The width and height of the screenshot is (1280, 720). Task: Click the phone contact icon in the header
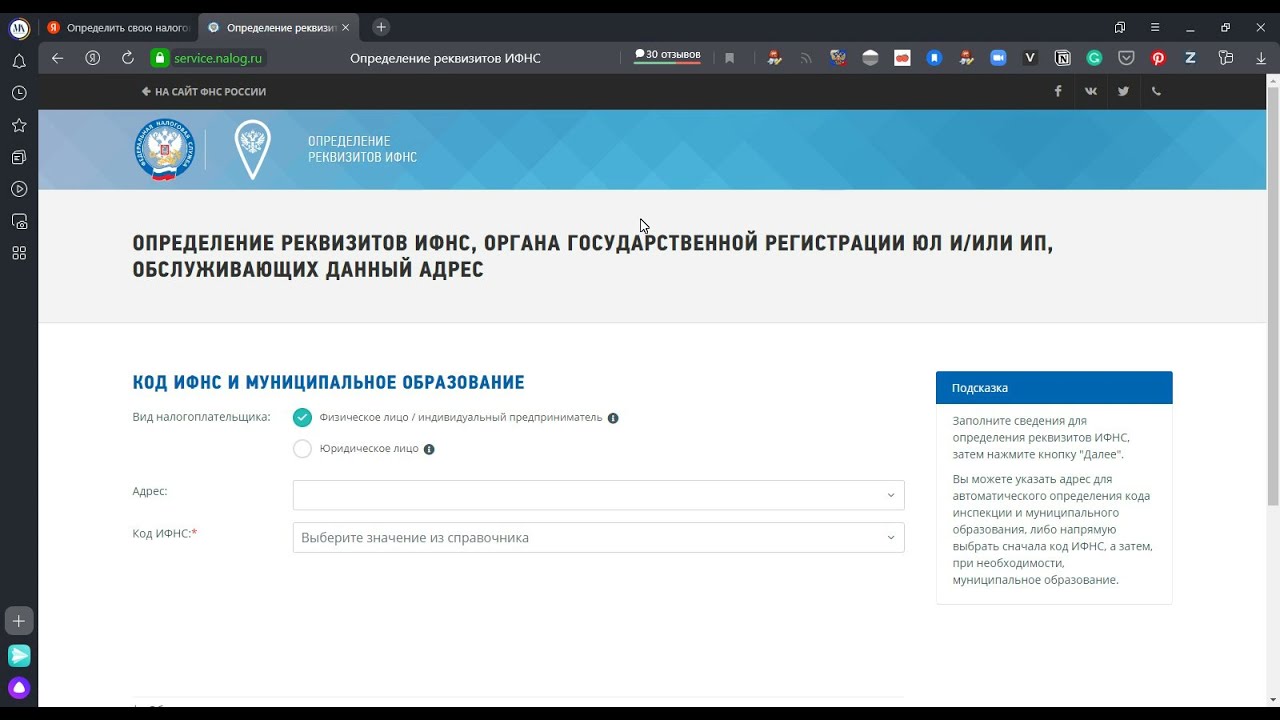[1156, 91]
